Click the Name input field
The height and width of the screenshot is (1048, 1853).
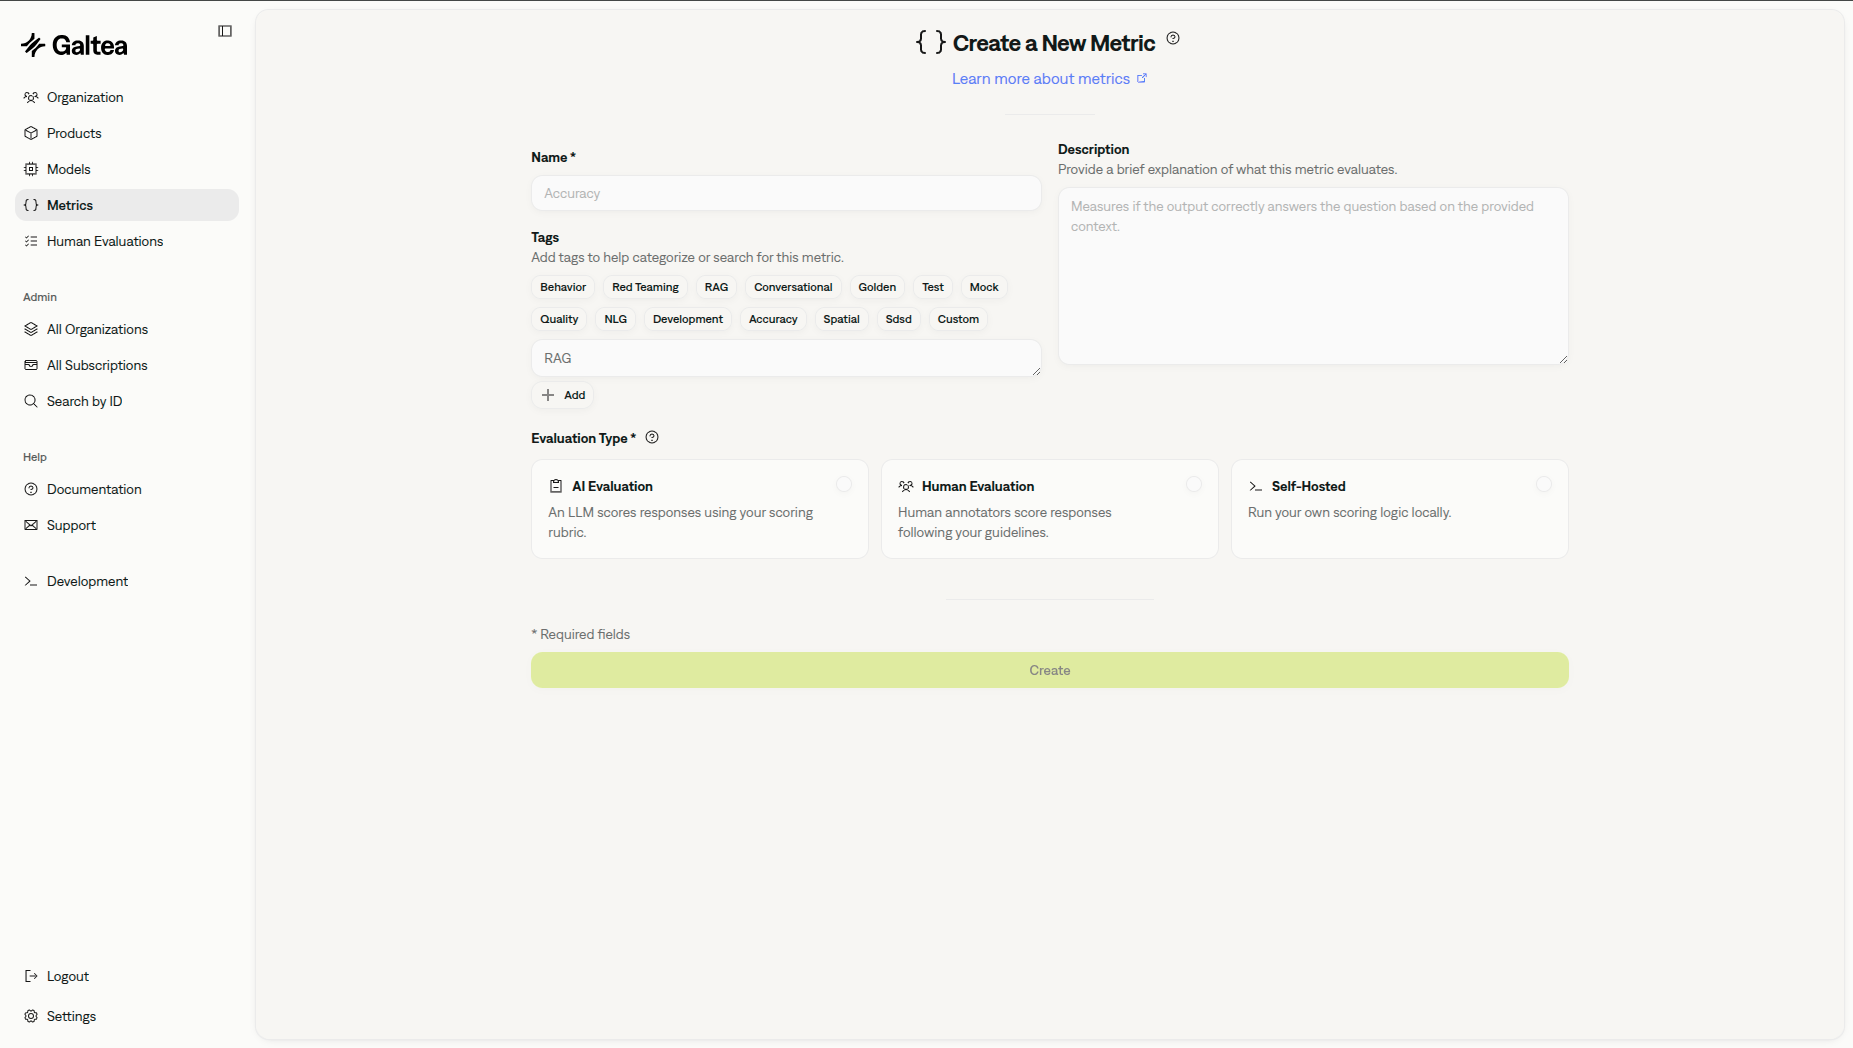[x=786, y=193]
